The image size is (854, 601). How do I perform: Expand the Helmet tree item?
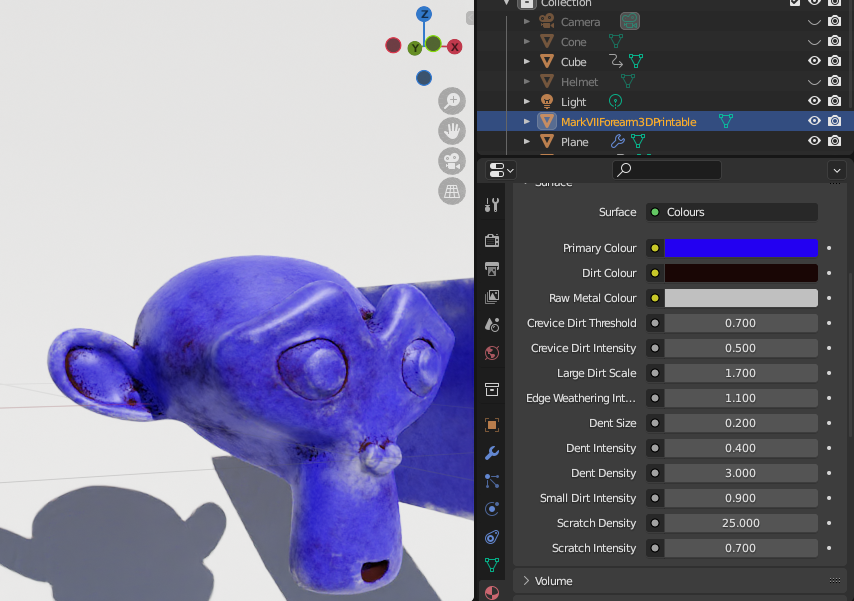click(527, 82)
